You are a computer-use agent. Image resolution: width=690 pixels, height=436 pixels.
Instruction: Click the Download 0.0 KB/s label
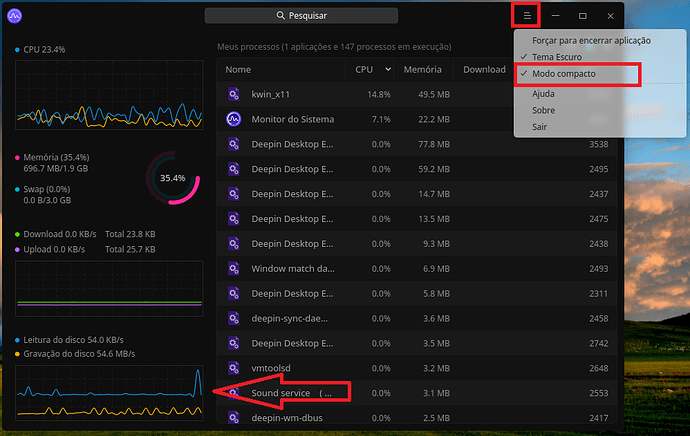(60, 234)
